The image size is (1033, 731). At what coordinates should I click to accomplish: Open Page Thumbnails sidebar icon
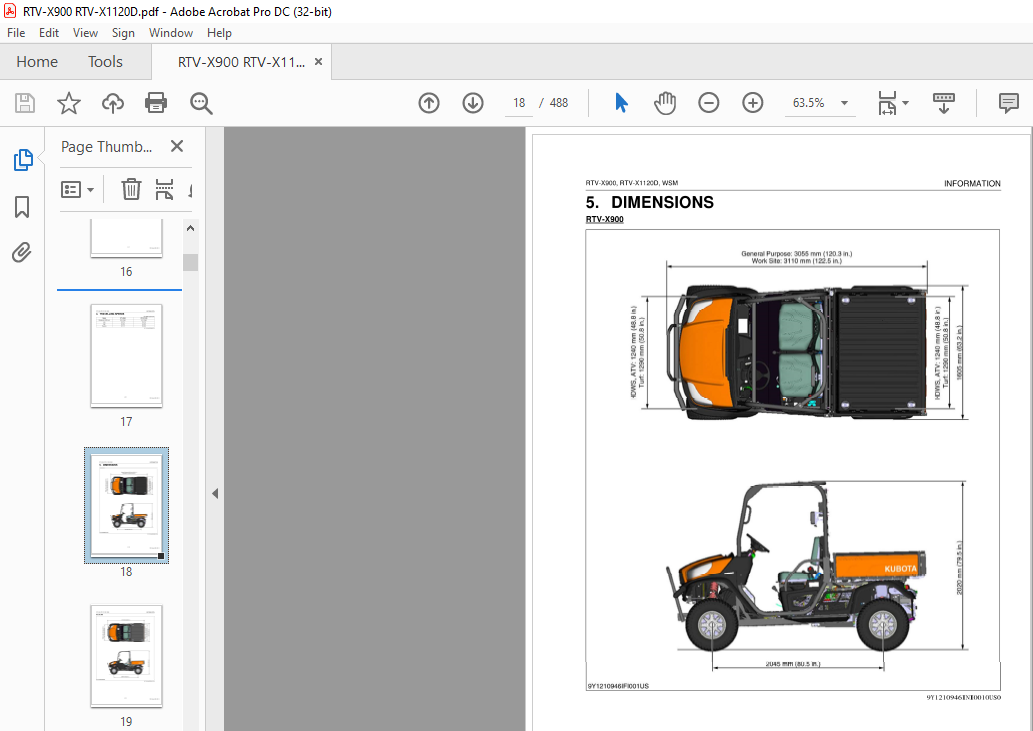22,160
